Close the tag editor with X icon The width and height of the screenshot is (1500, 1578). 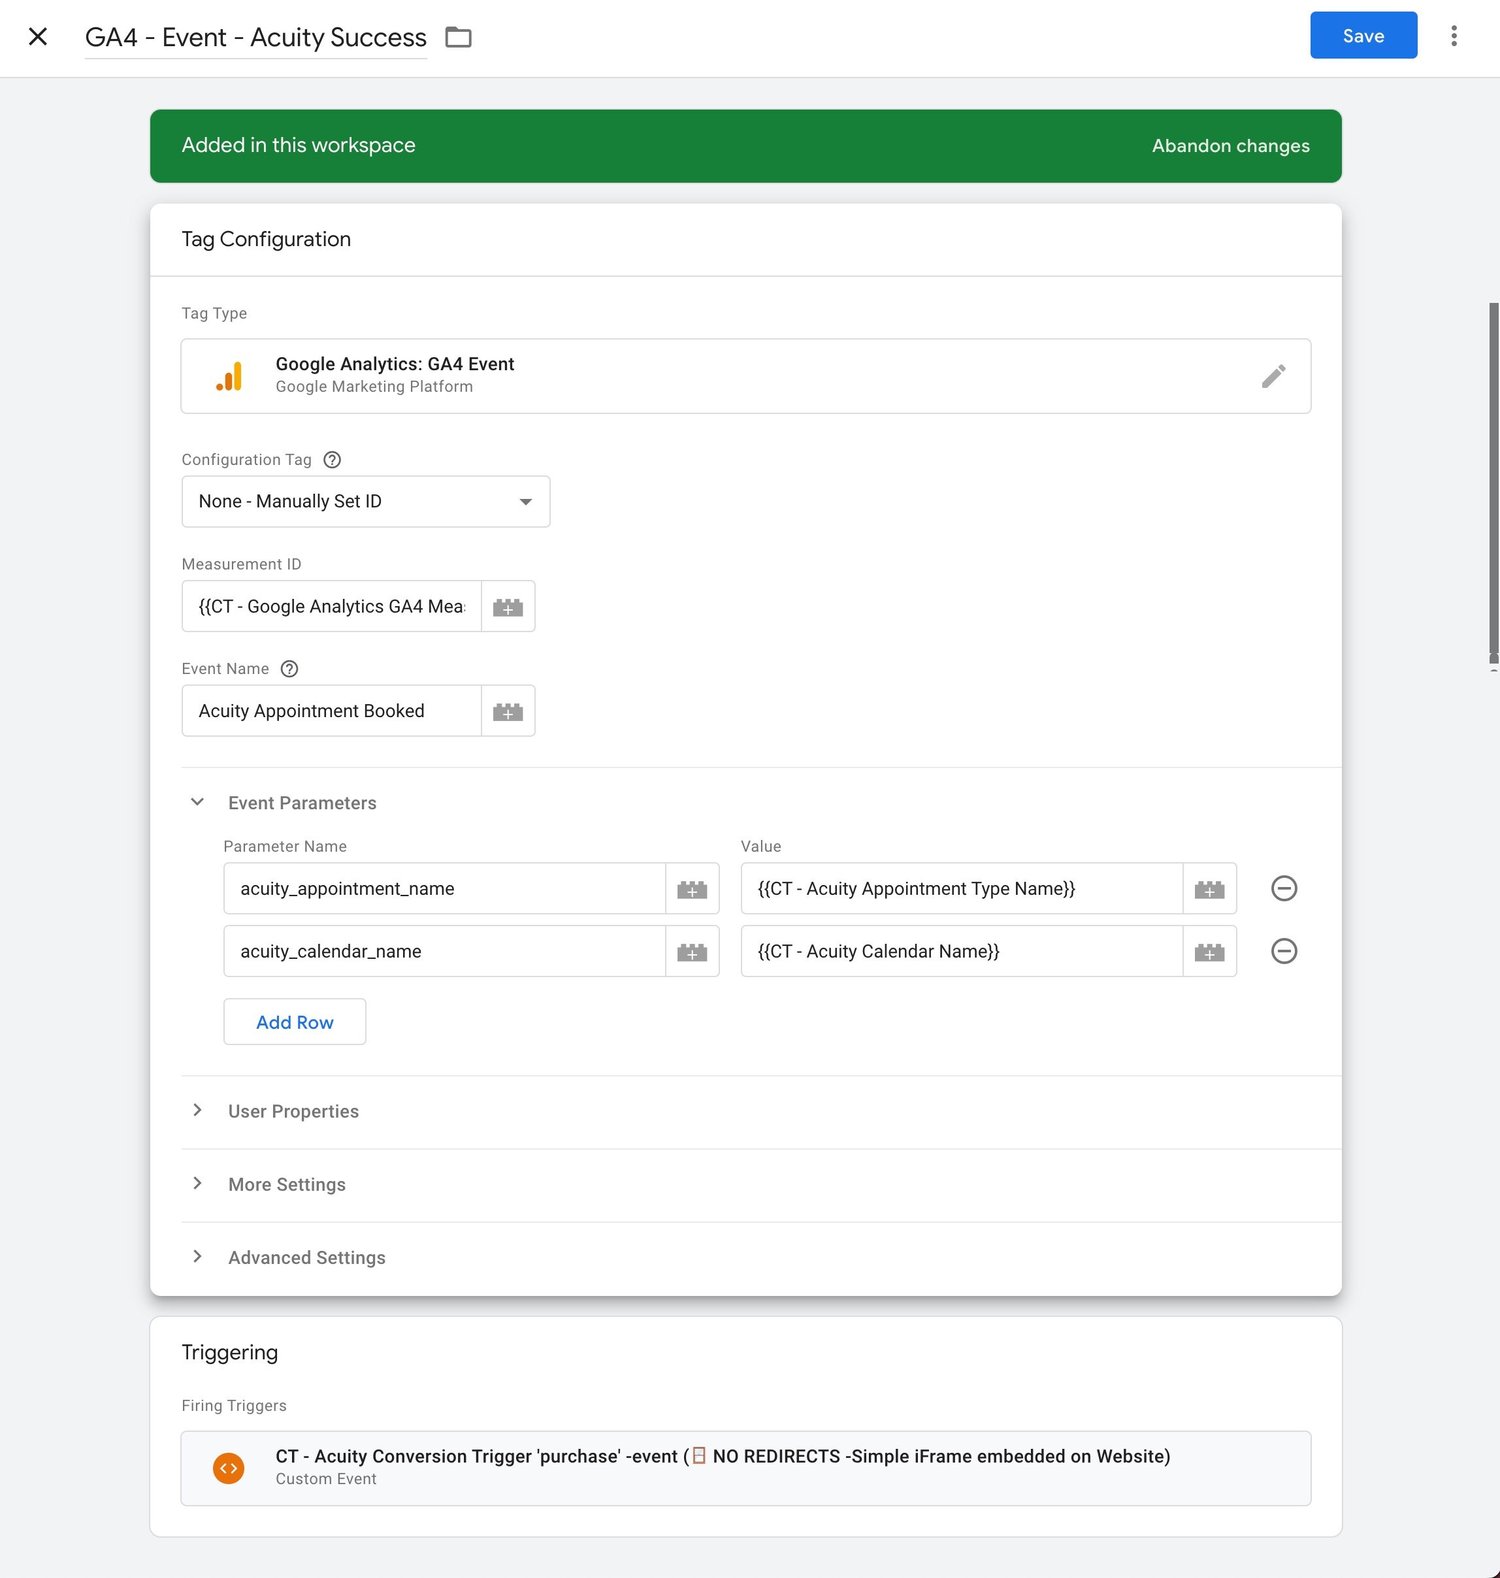38,37
